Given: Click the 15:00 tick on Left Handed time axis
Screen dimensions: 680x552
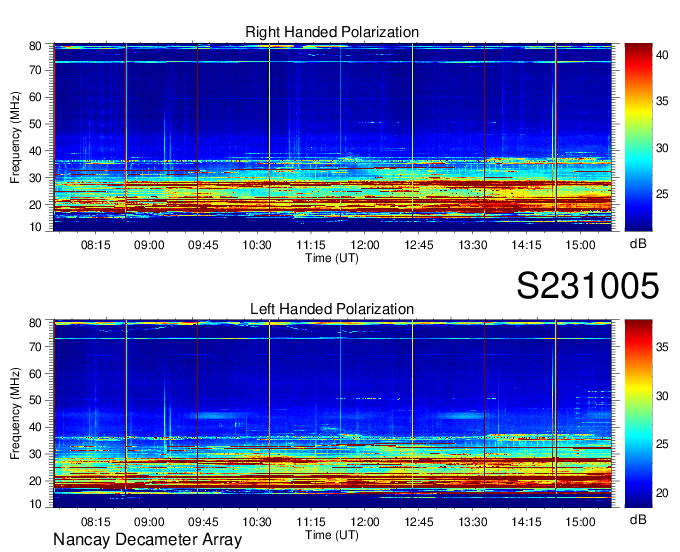Looking at the screenshot, I should (580, 522).
